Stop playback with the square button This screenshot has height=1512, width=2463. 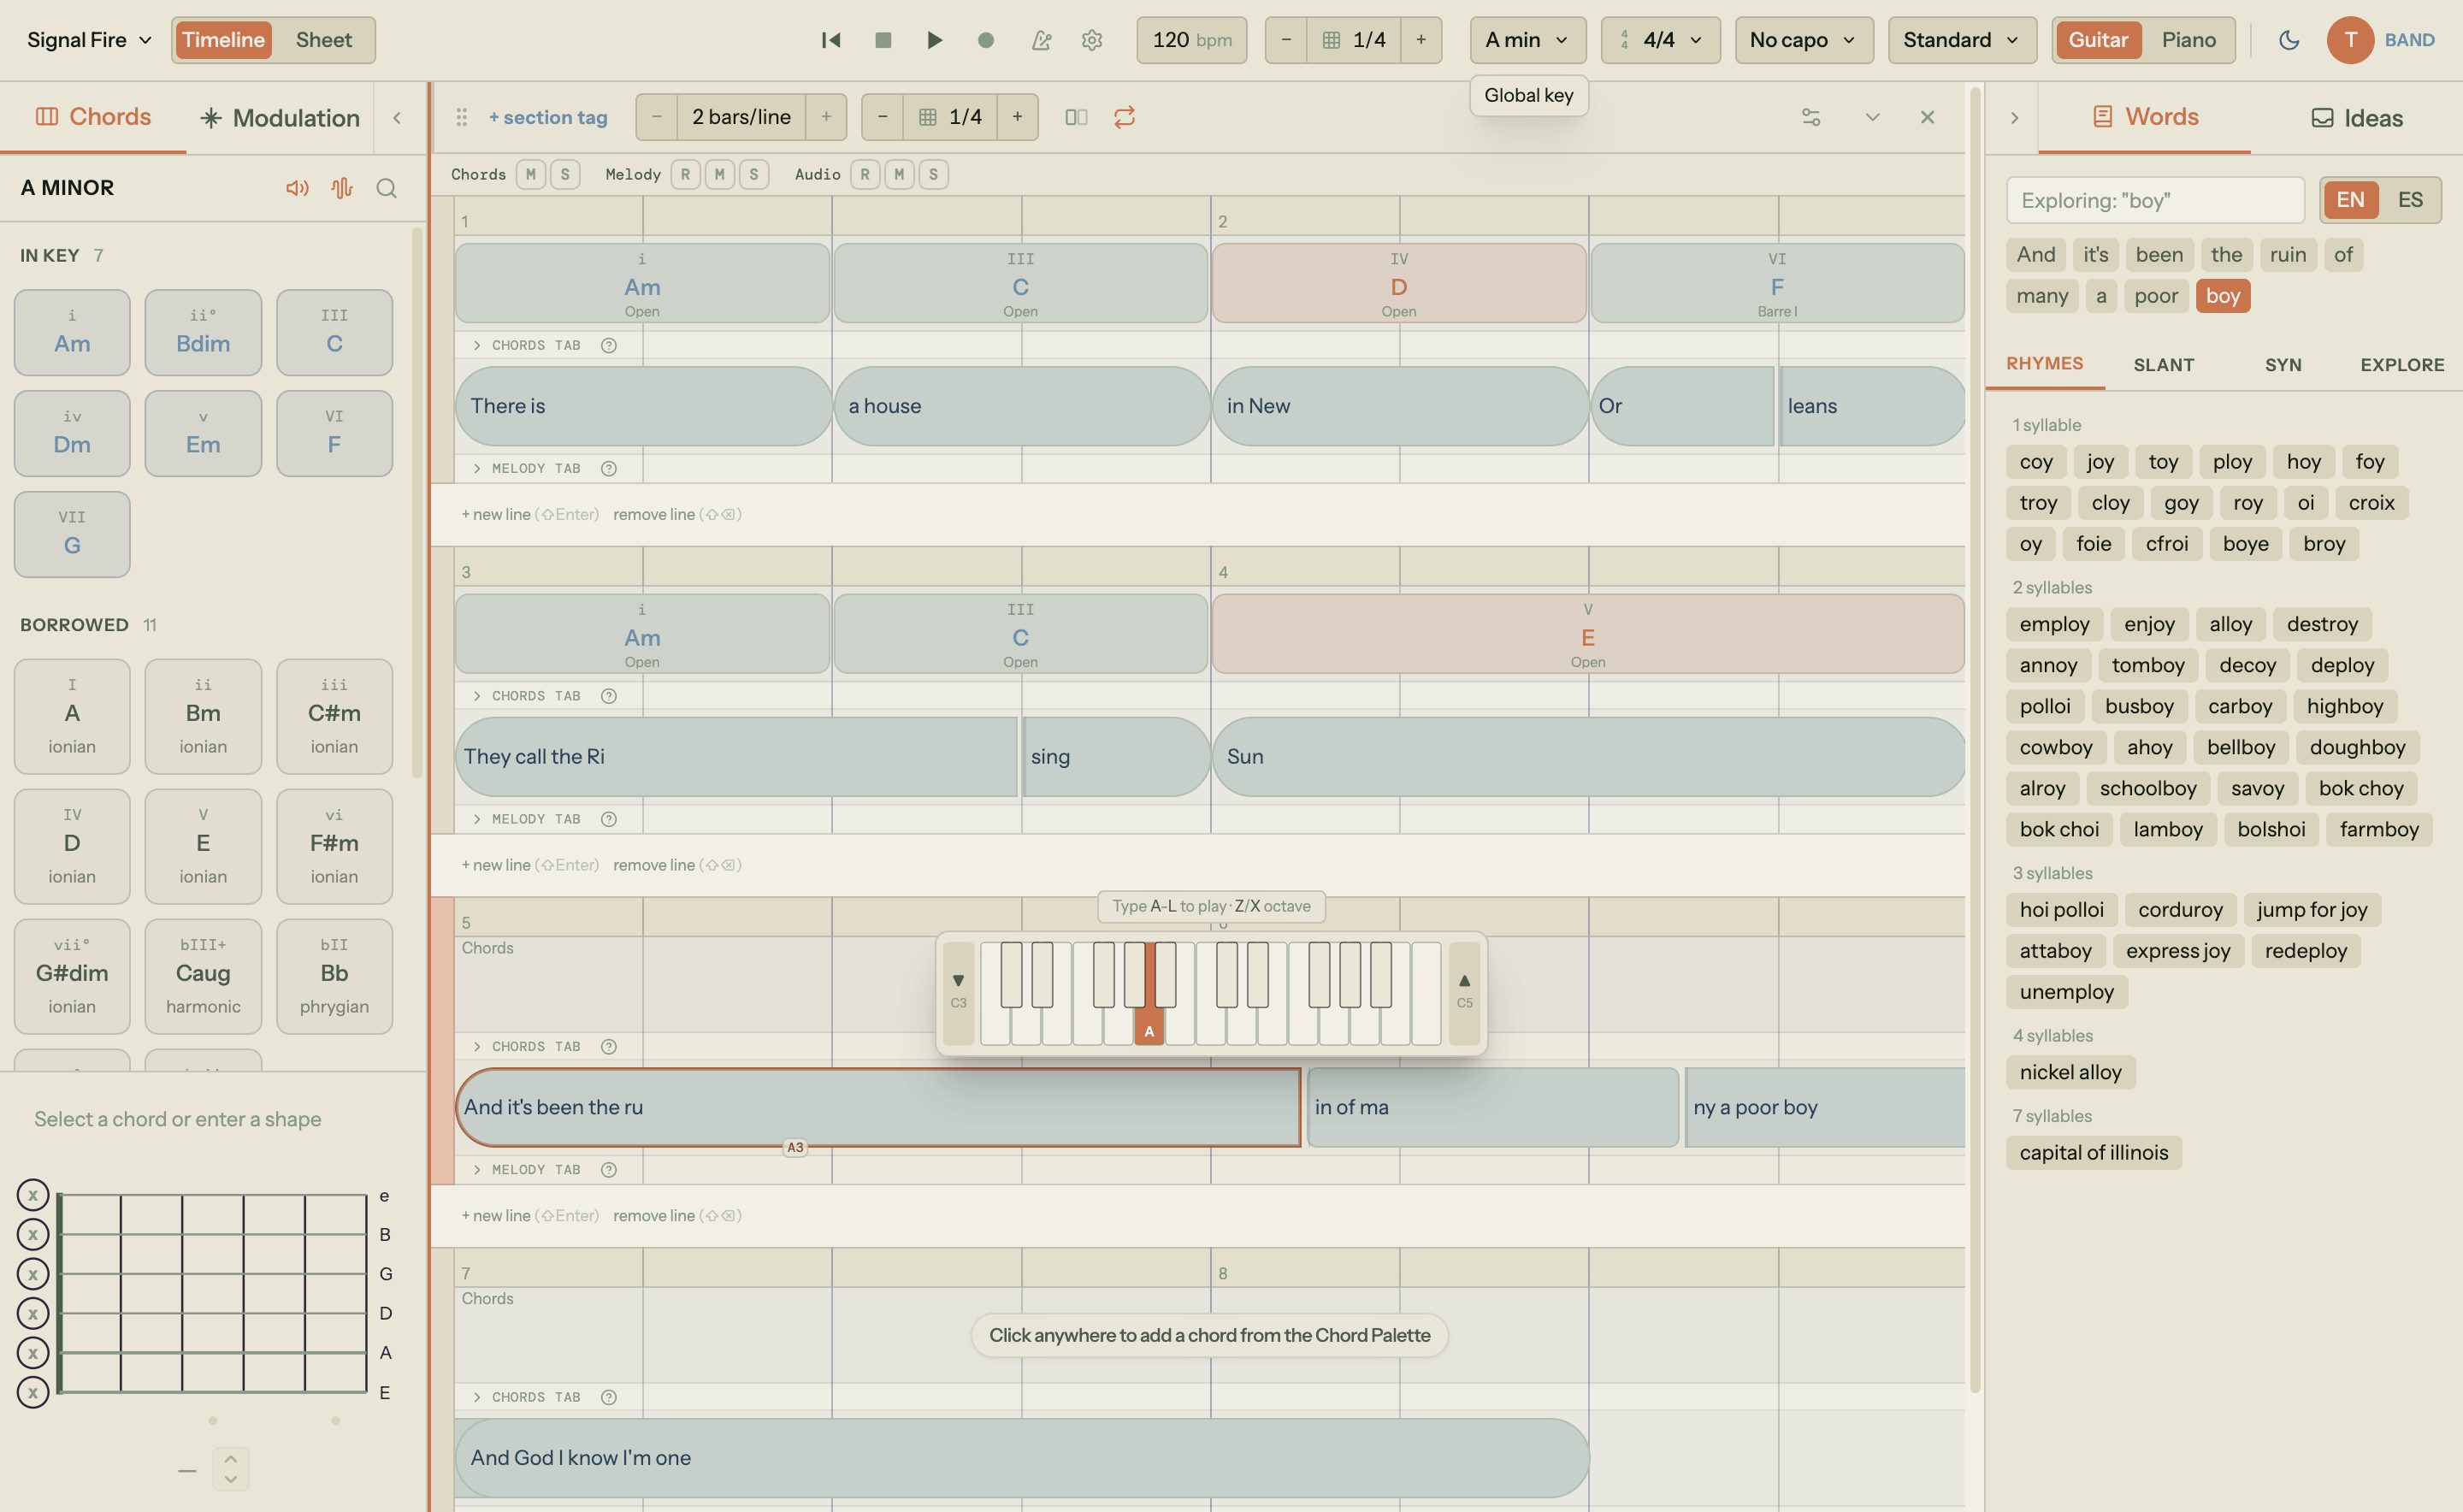882,40
